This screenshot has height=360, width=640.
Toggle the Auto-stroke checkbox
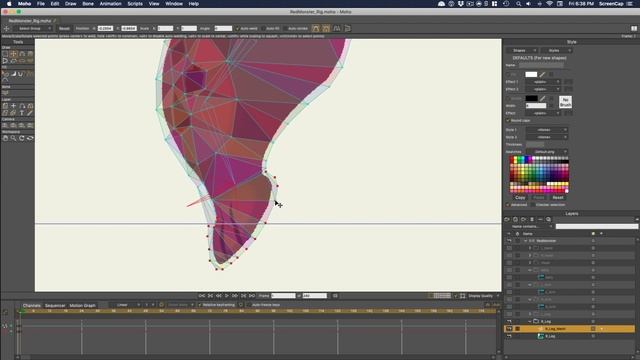pos(285,29)
